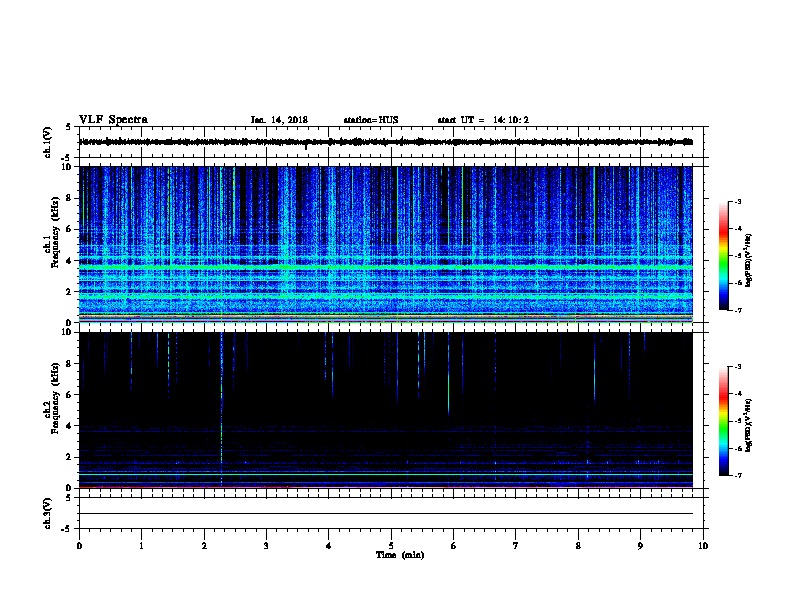Click time axis tick label "10"
792x612 pixels.
[703, 545]
